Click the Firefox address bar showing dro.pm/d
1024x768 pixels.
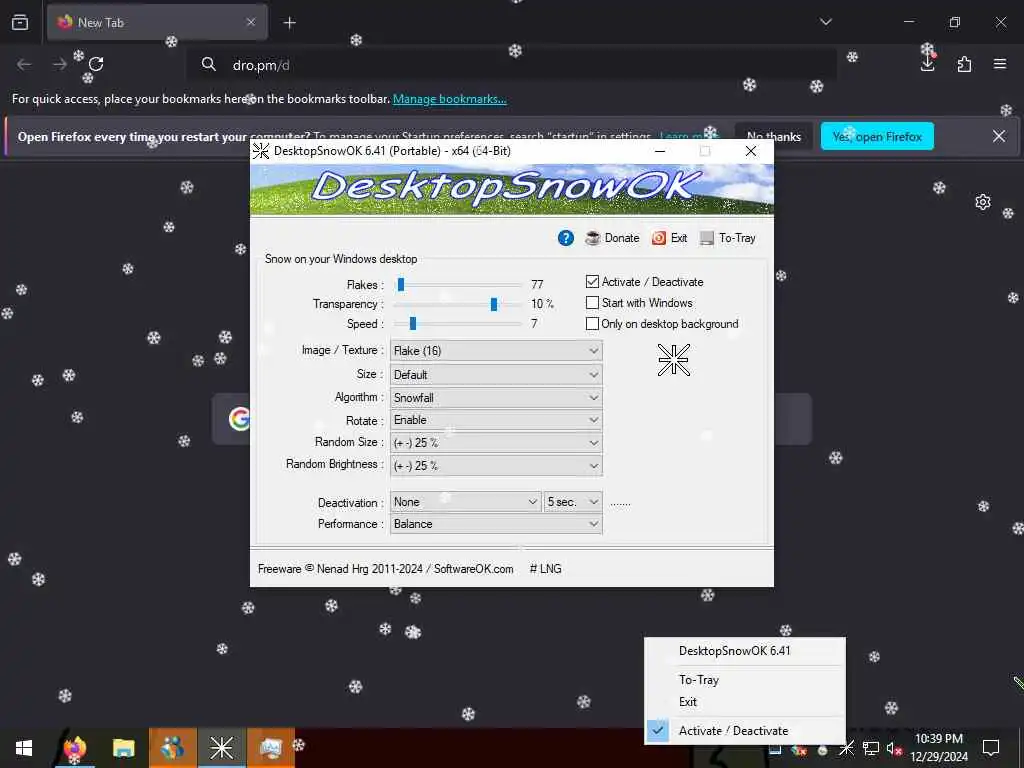point(511,65)
